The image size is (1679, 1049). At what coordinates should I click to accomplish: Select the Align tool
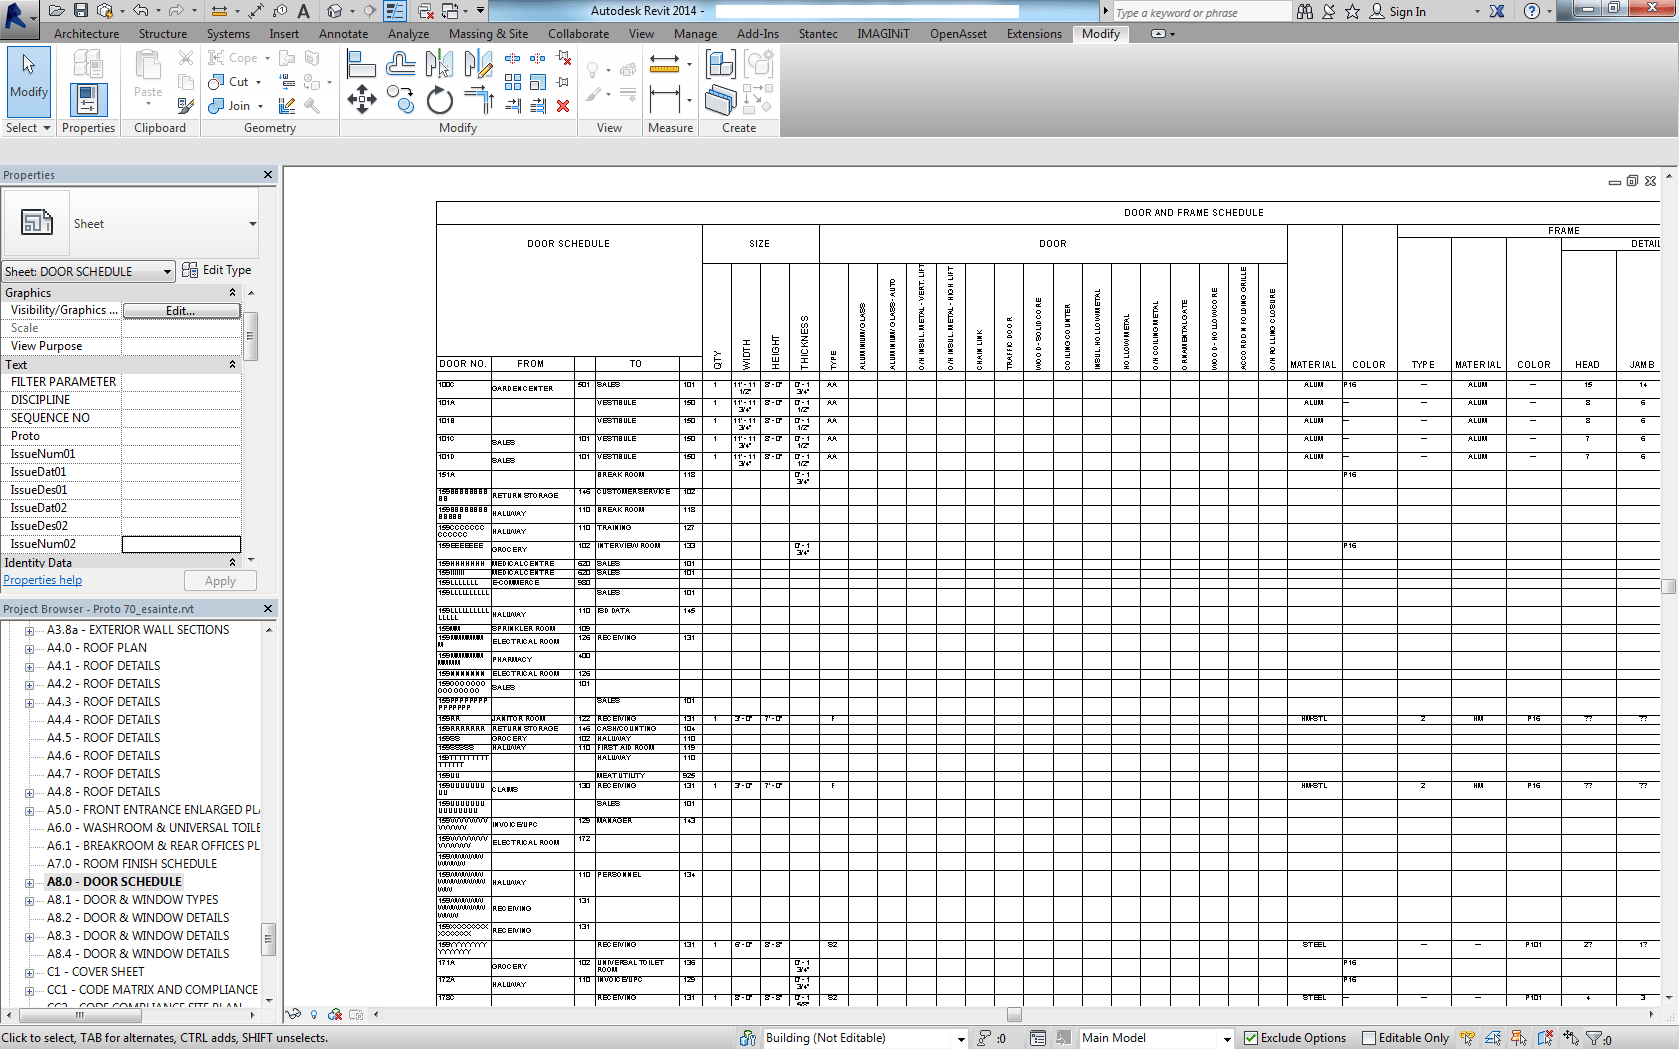click(360, 62)
